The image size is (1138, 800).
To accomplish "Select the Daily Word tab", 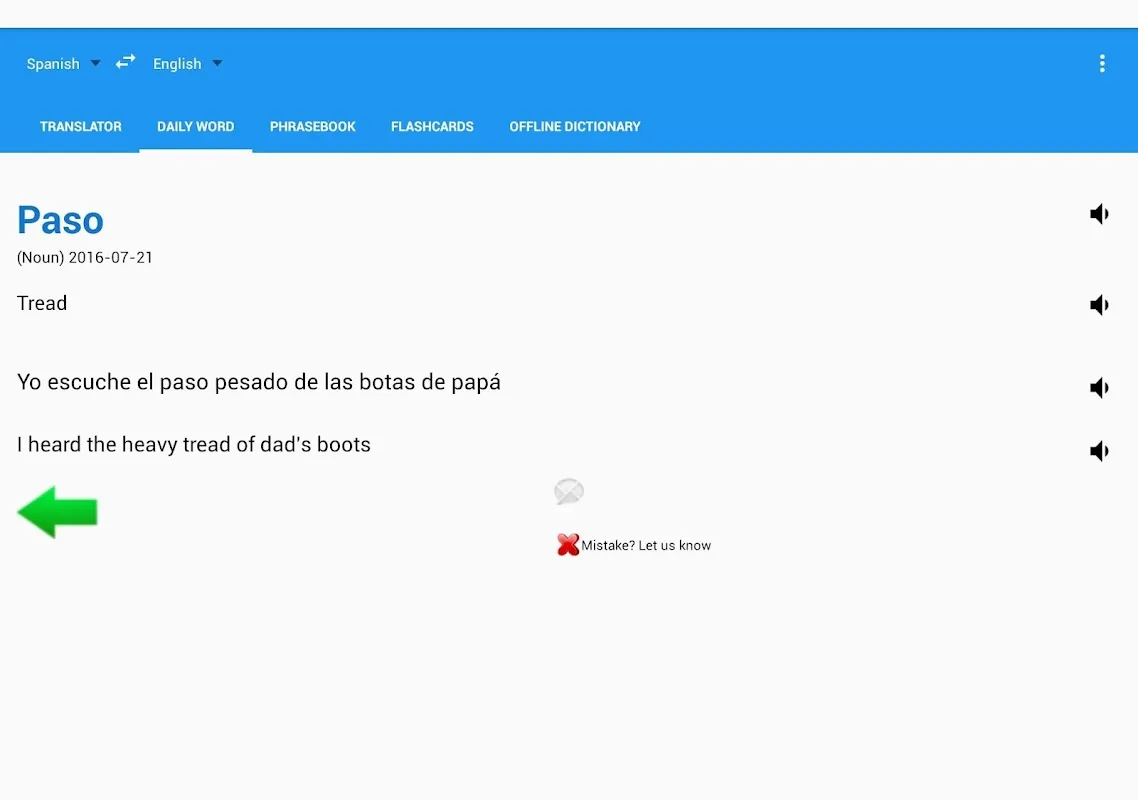I will 195,127.
